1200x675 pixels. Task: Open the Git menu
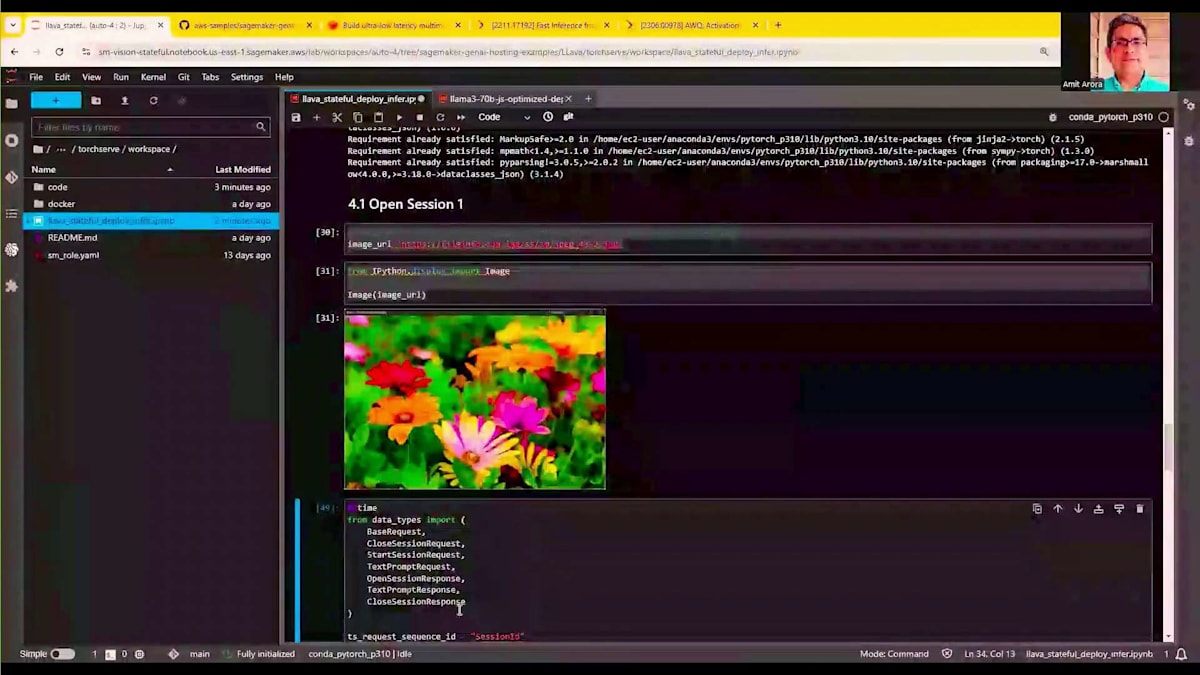click(x=184, y=77)
